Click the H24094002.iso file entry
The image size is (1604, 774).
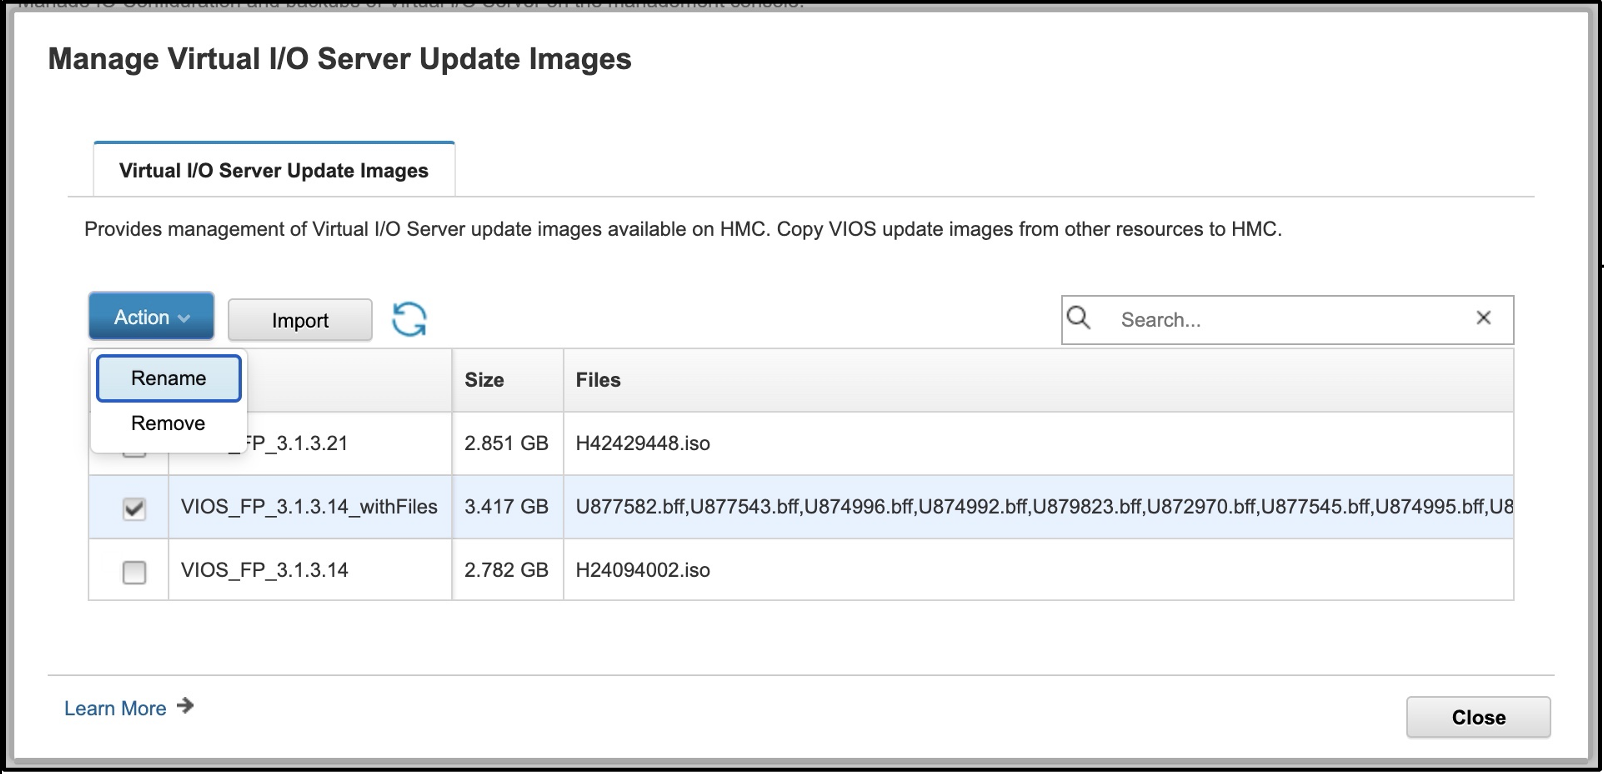(643, 570)
